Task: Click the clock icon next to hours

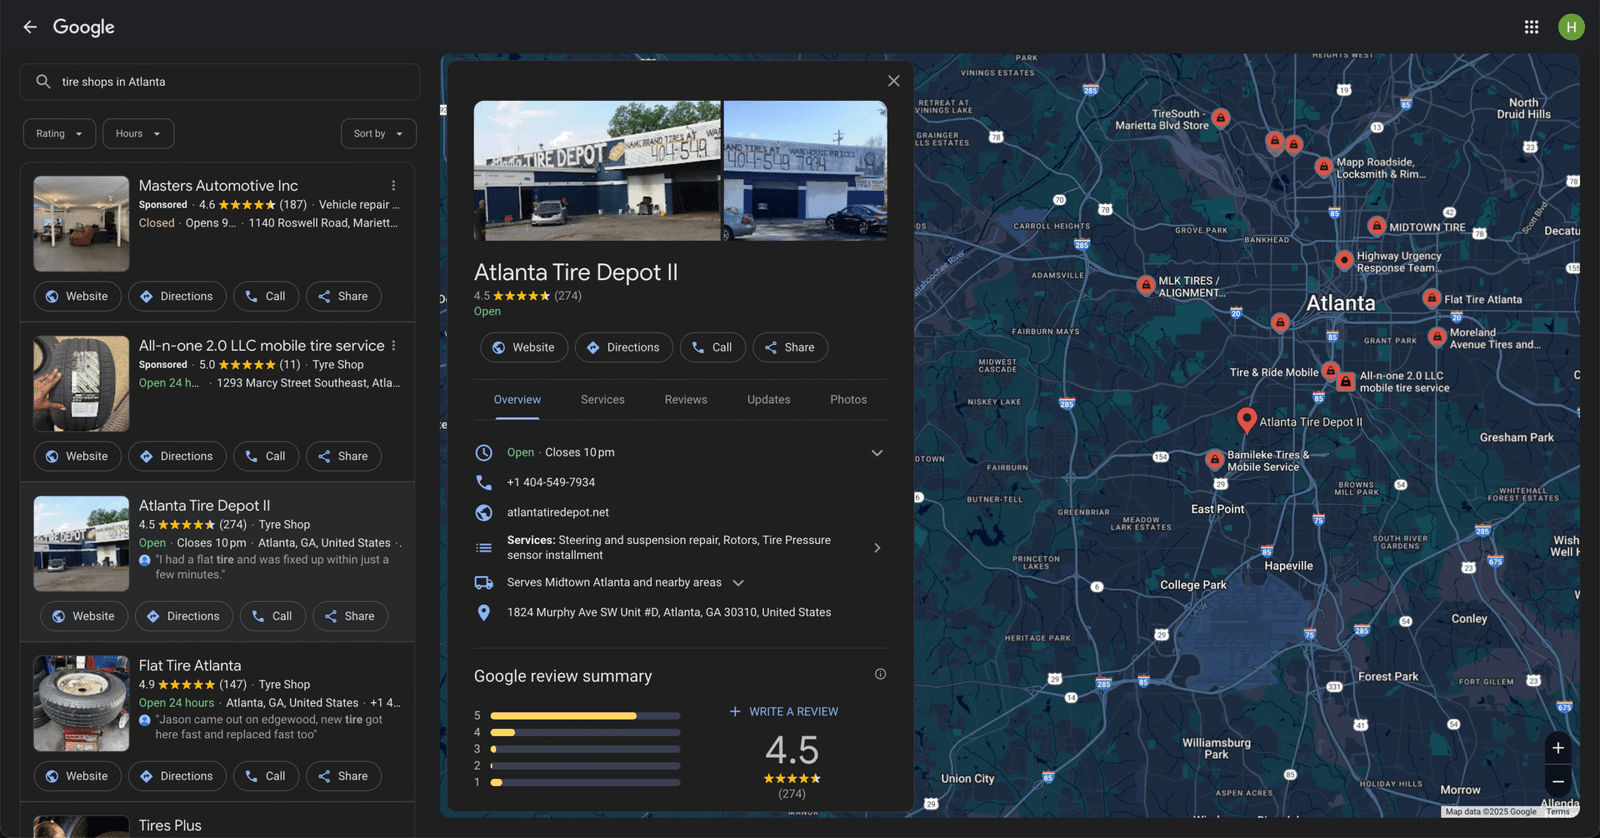Action: click(484, 452)
